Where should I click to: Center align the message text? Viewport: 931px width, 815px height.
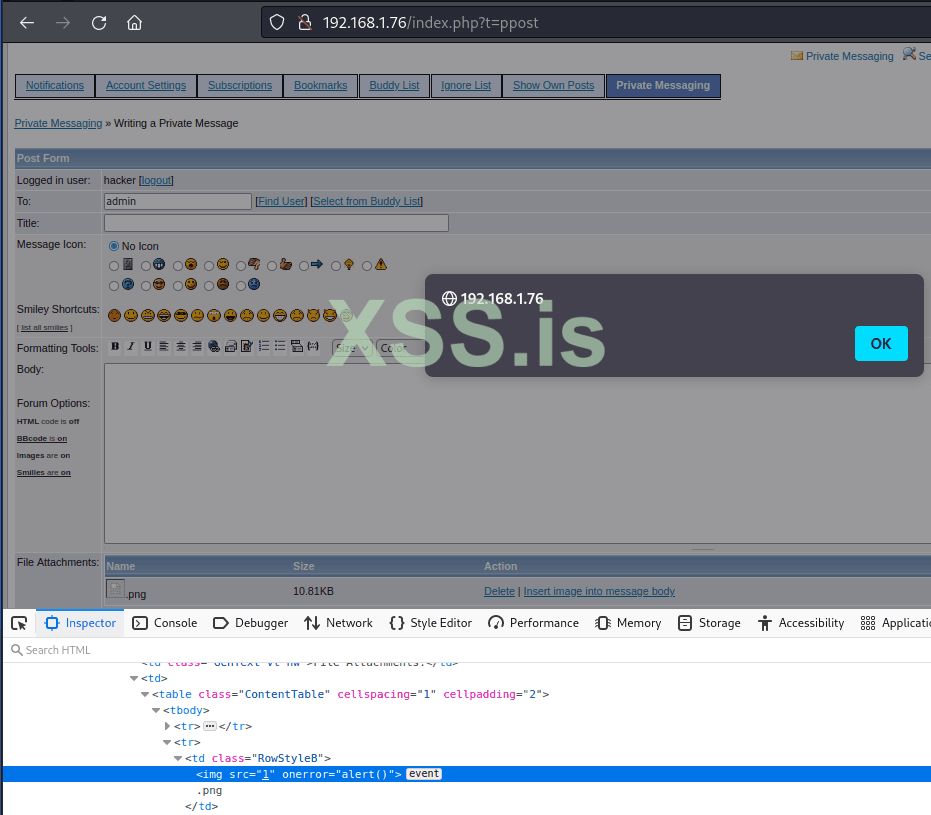(180, 347)
